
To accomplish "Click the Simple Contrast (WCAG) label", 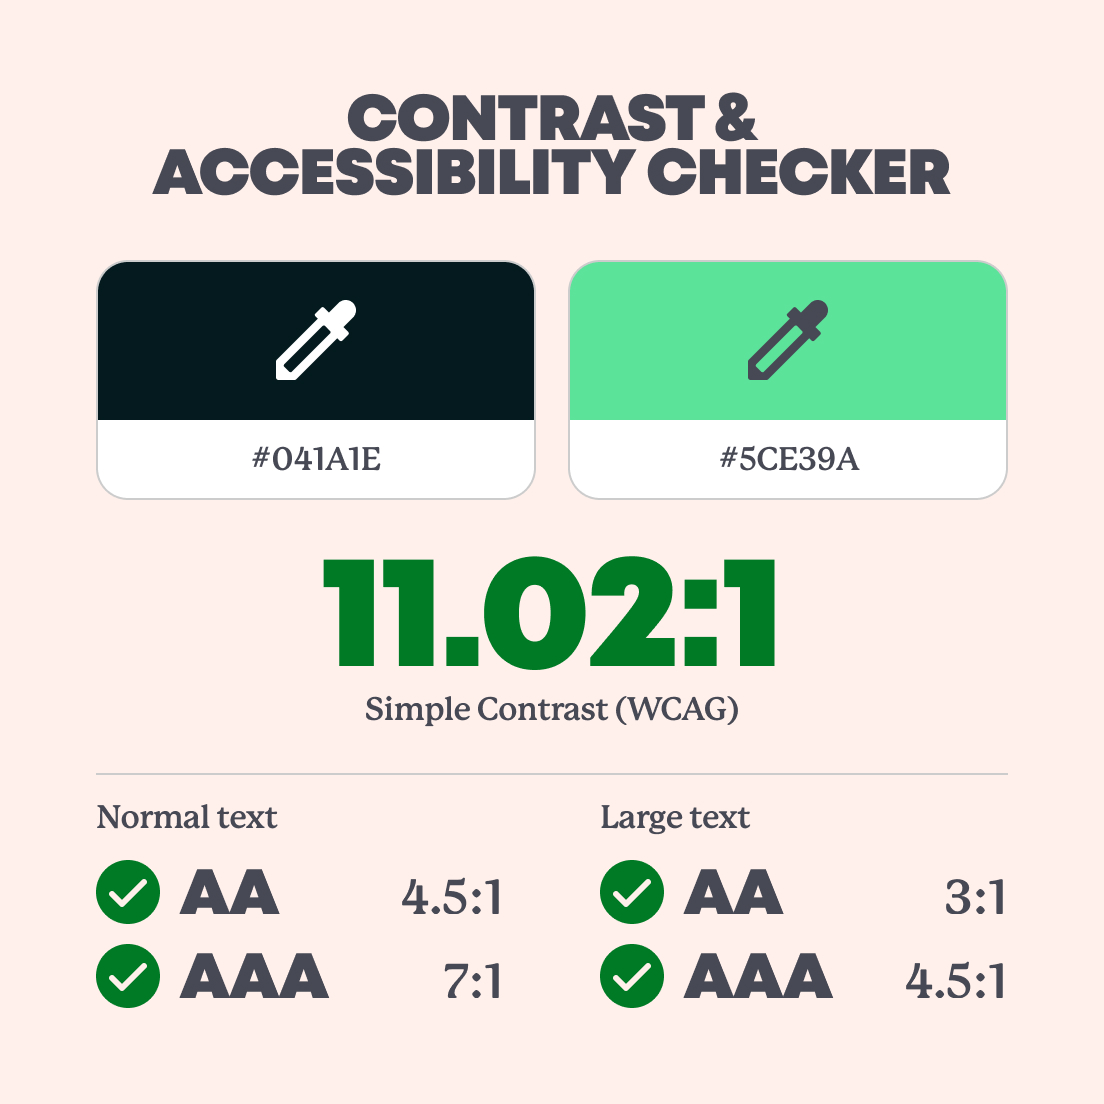I will click(x=551, y=709).
